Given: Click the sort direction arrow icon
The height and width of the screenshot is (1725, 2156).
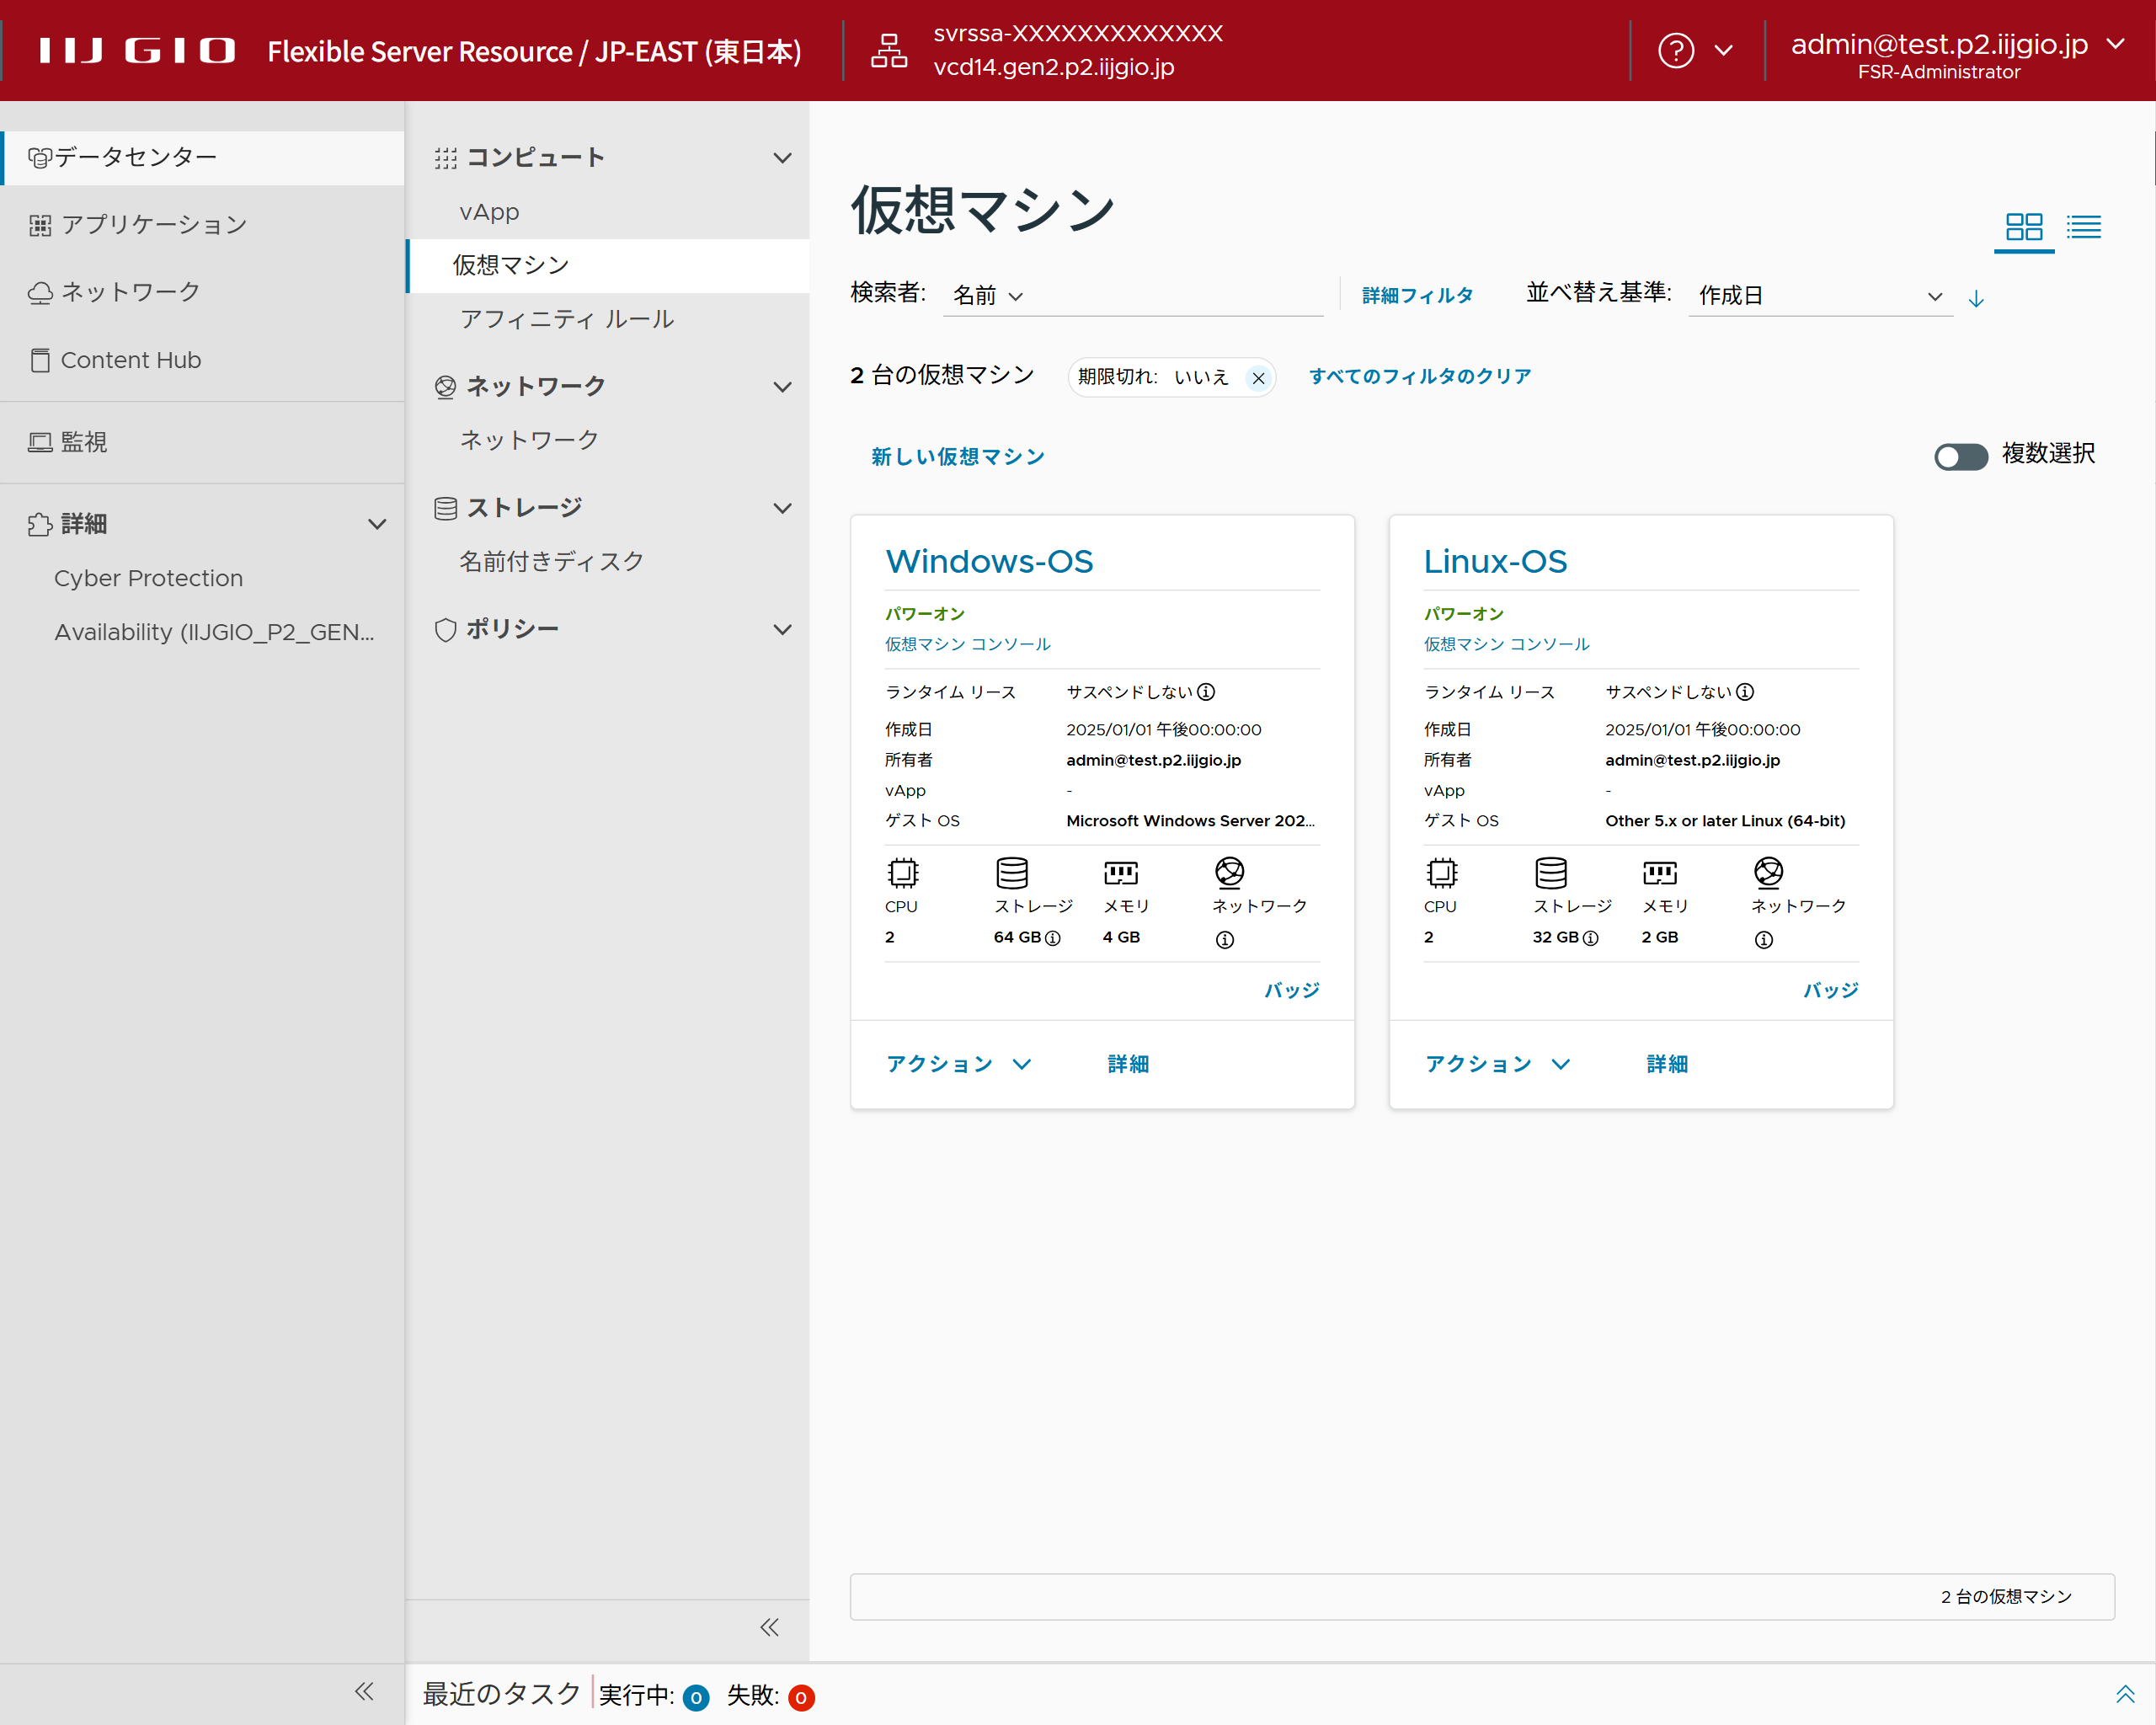Looking at the screenshot, I should tap(1975, 298).
